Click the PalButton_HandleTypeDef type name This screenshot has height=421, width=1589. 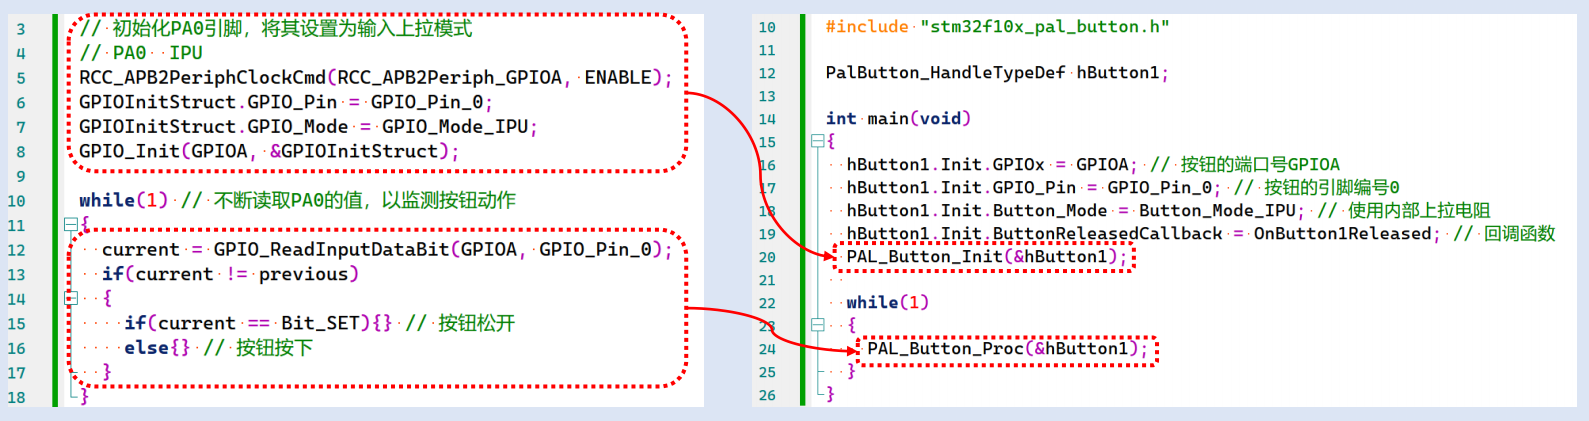(945, 73)
